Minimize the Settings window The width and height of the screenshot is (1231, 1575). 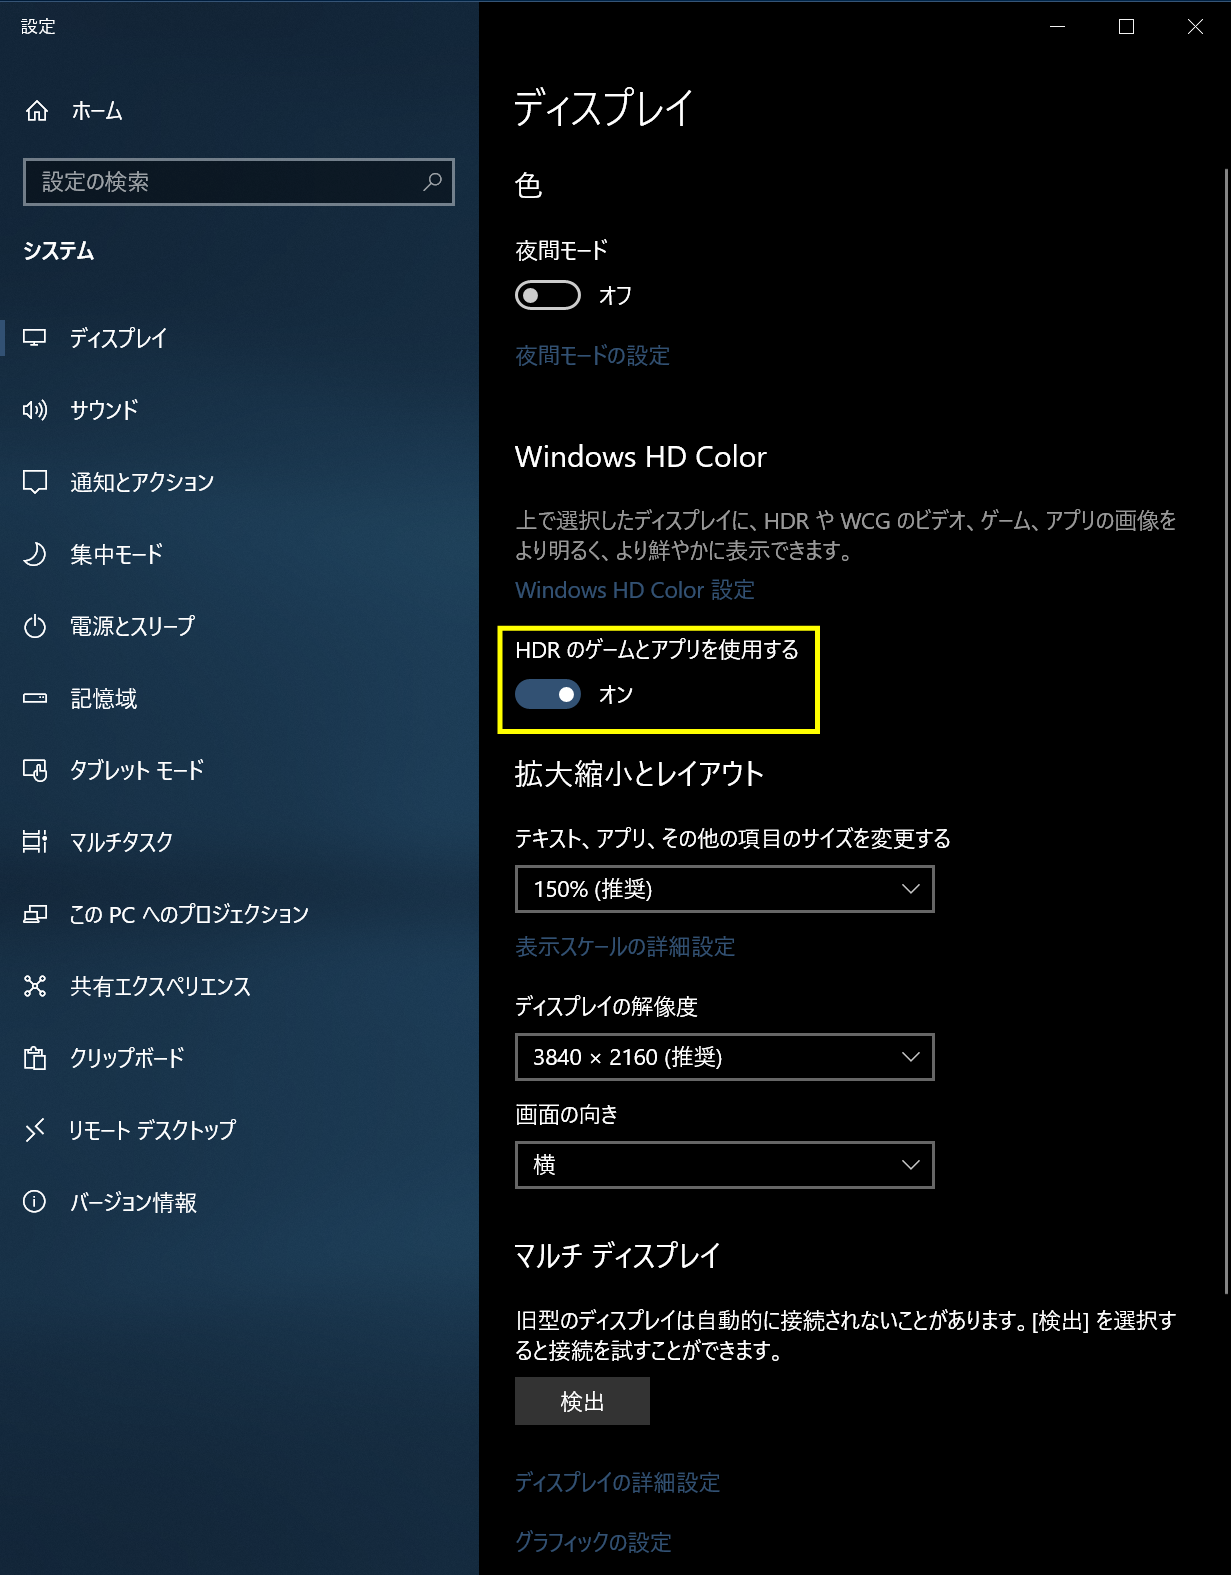[1057, 27]
